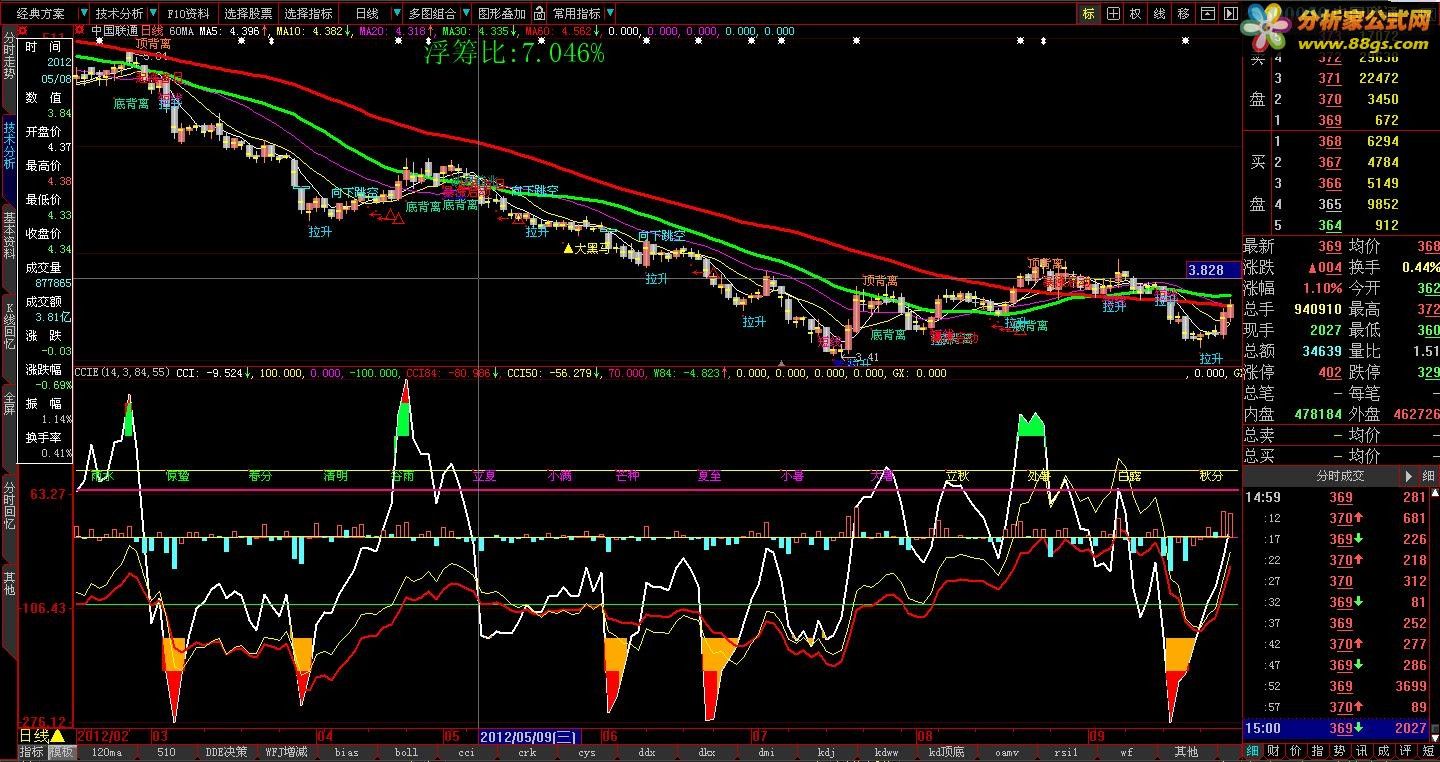1440x762 pixels.
Task: Click the yellow triangle 大黑马 signal marker
Action: coord(569,247)
